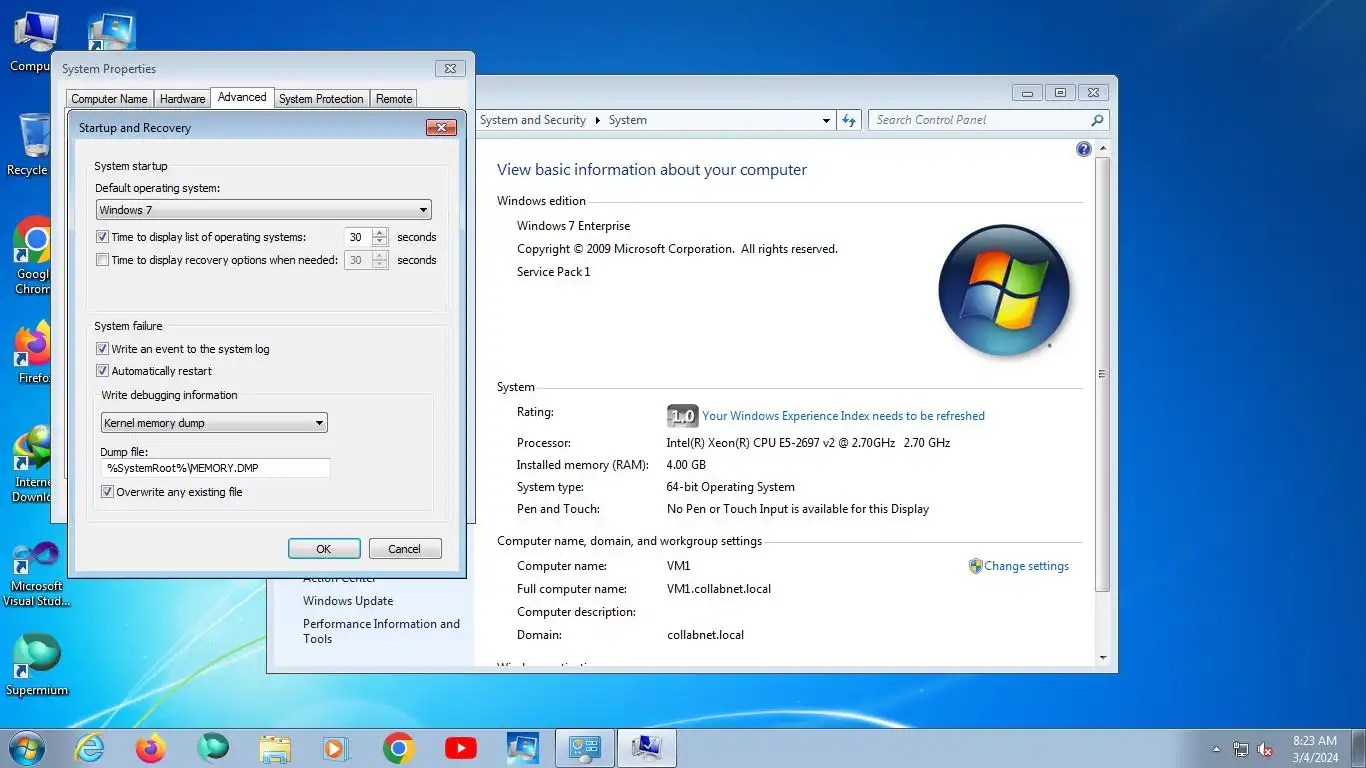Click the System breadcrumb in address bar
The width and height of the screenshot is (1366, 768).
[627, 120]
